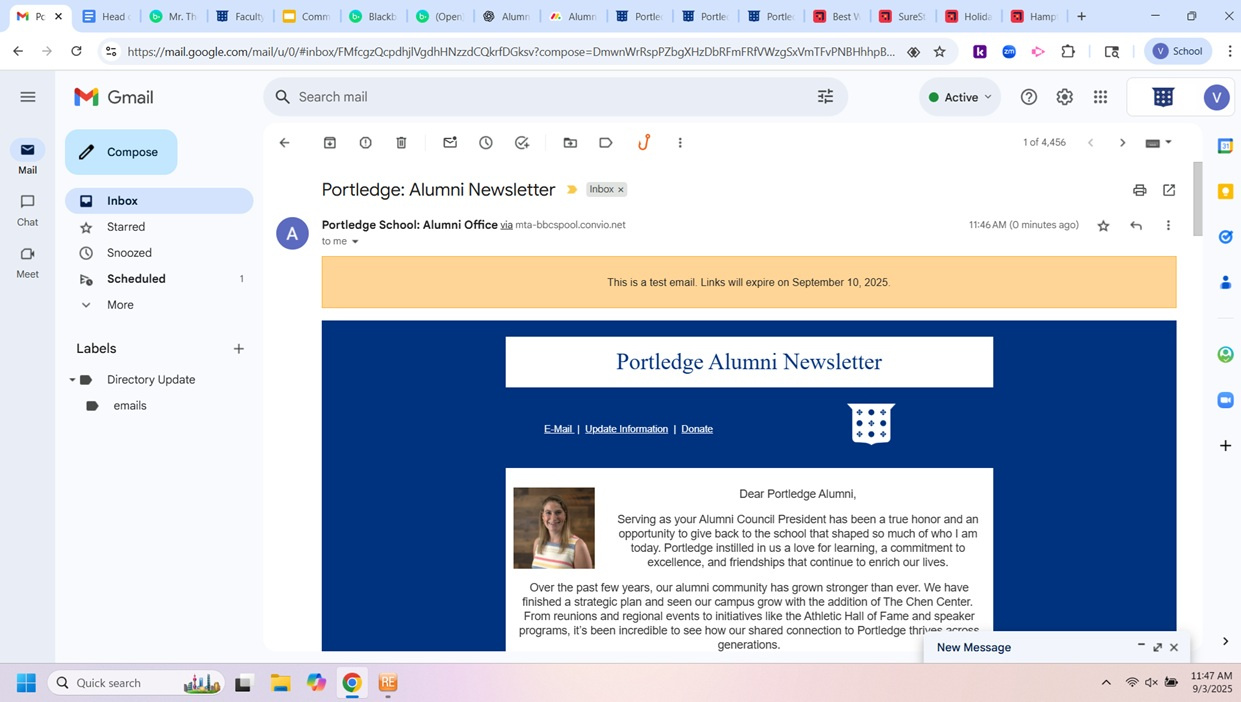
Task: Mark the message as important
Action: pyautogui.click(x=572, y=190)
